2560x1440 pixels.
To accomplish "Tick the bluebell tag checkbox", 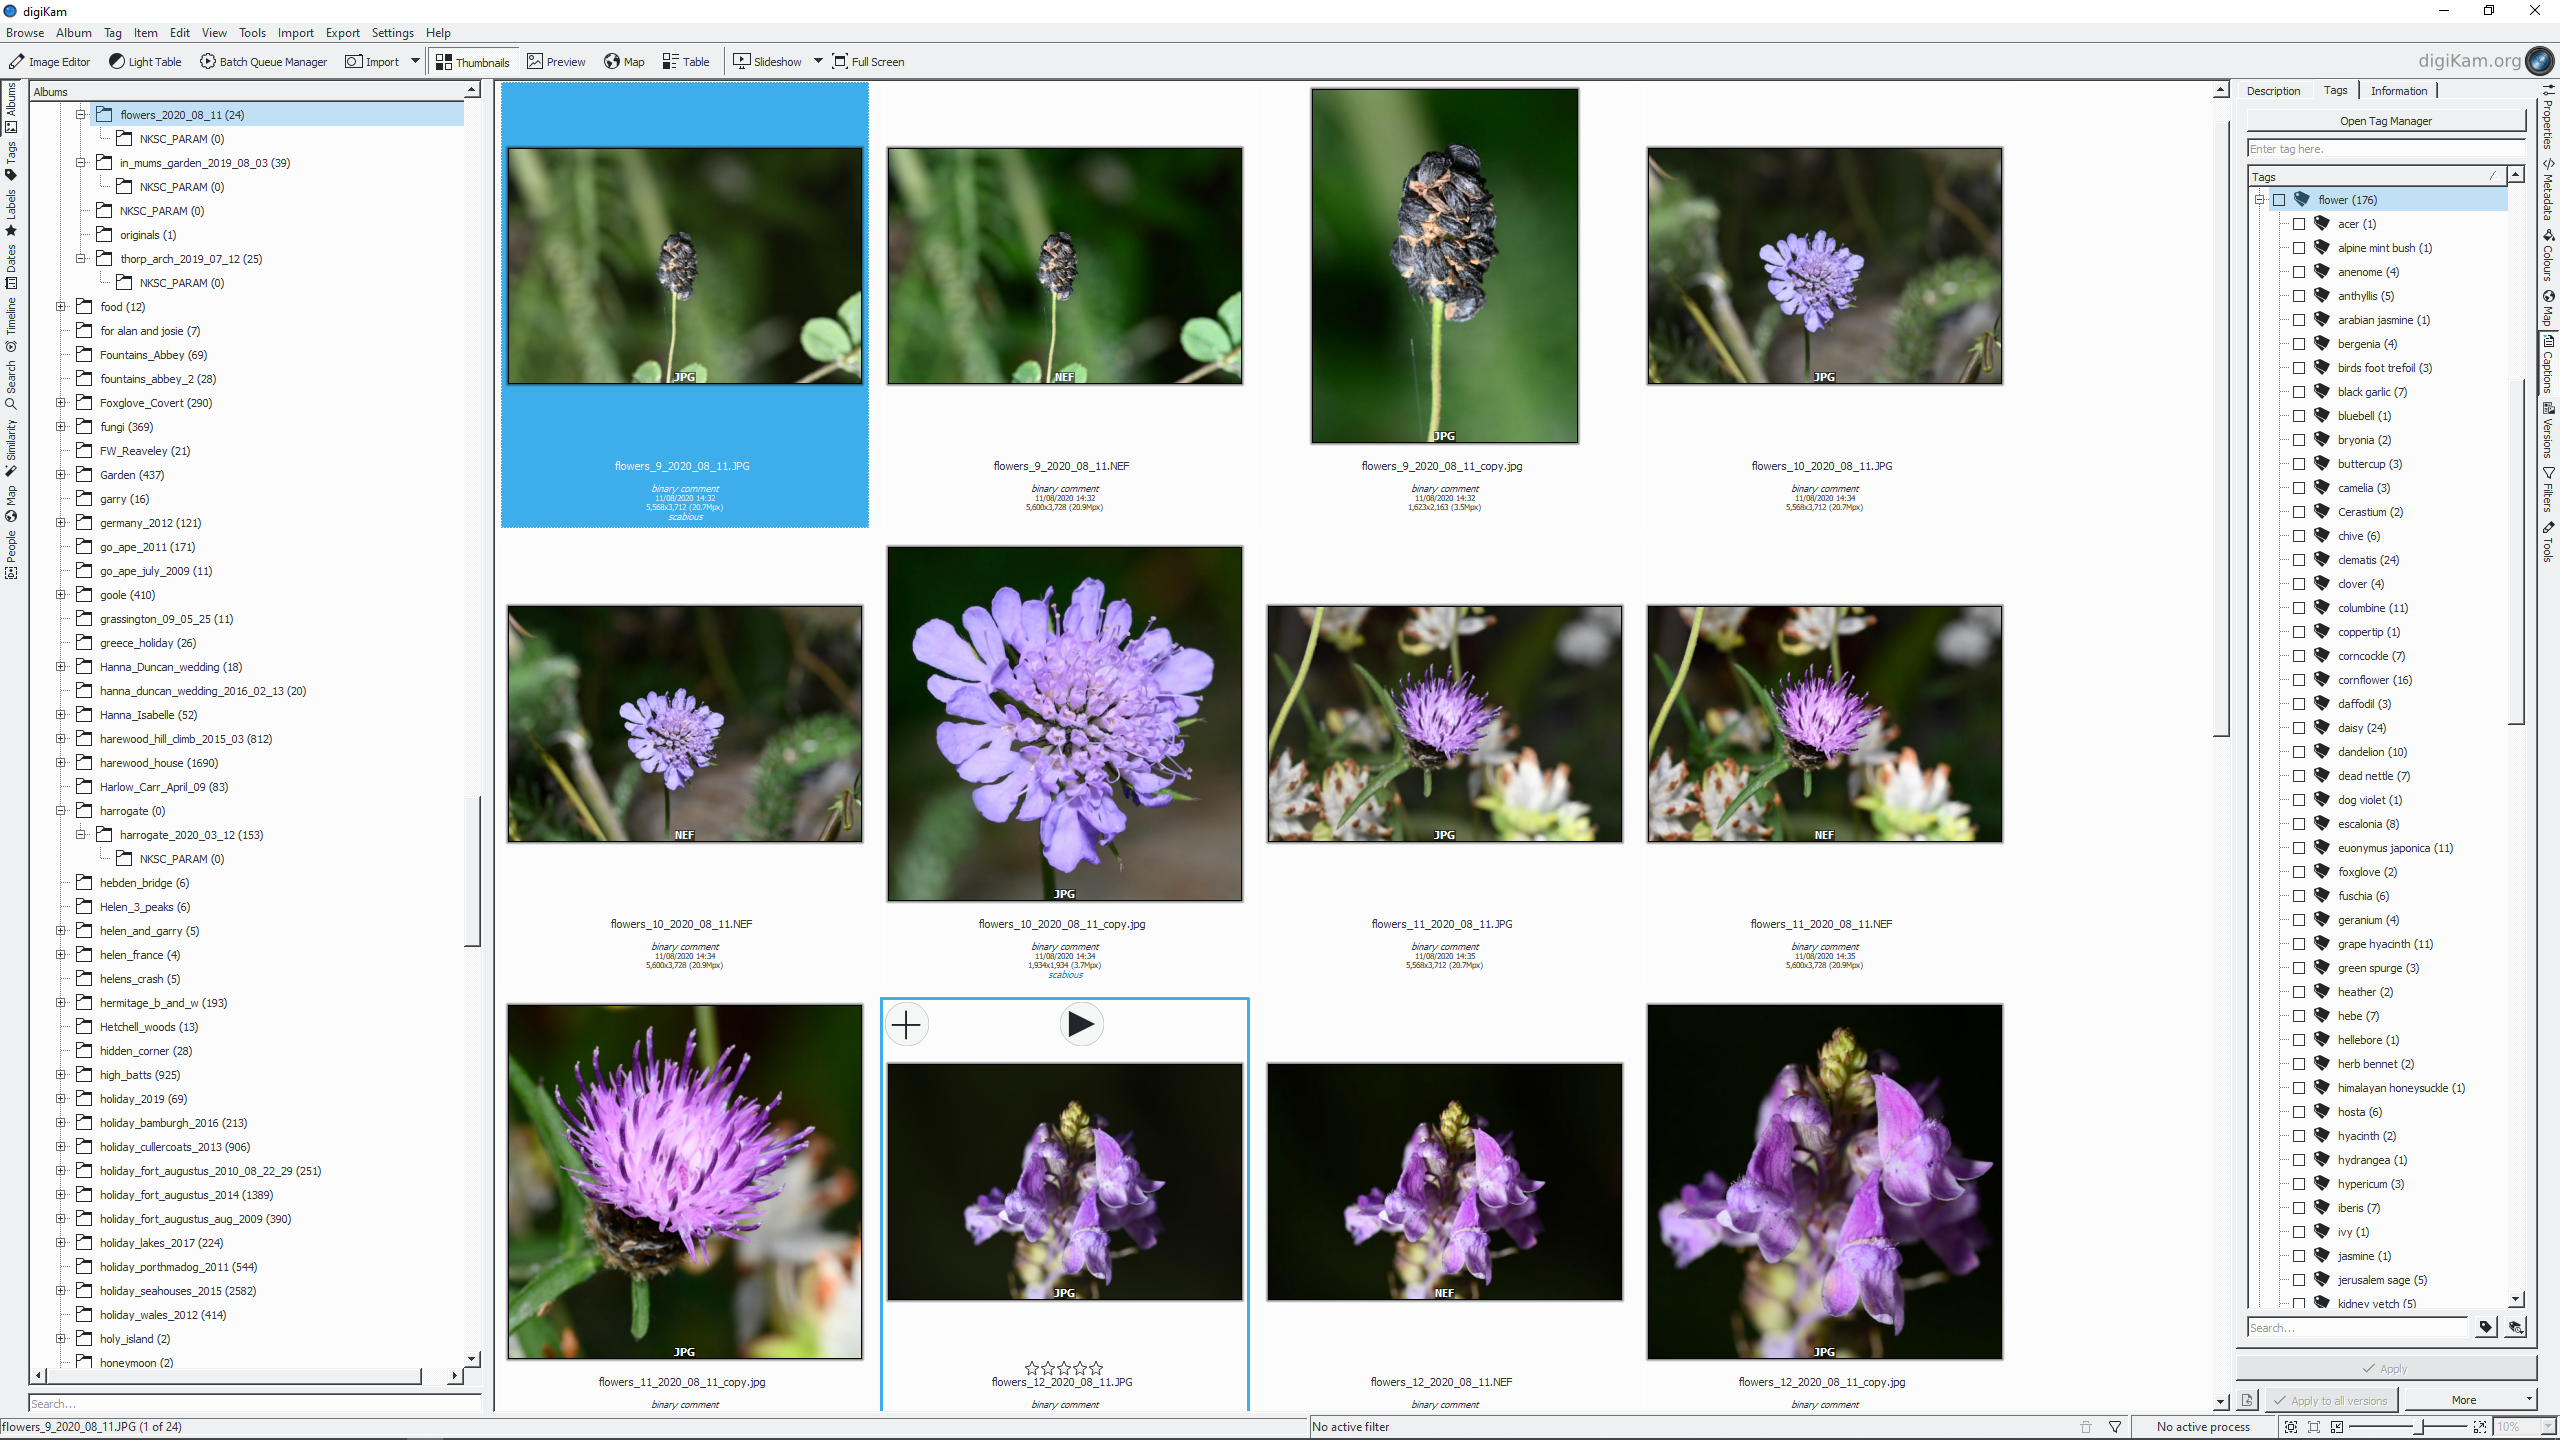I will click(x=2299, y=416).
